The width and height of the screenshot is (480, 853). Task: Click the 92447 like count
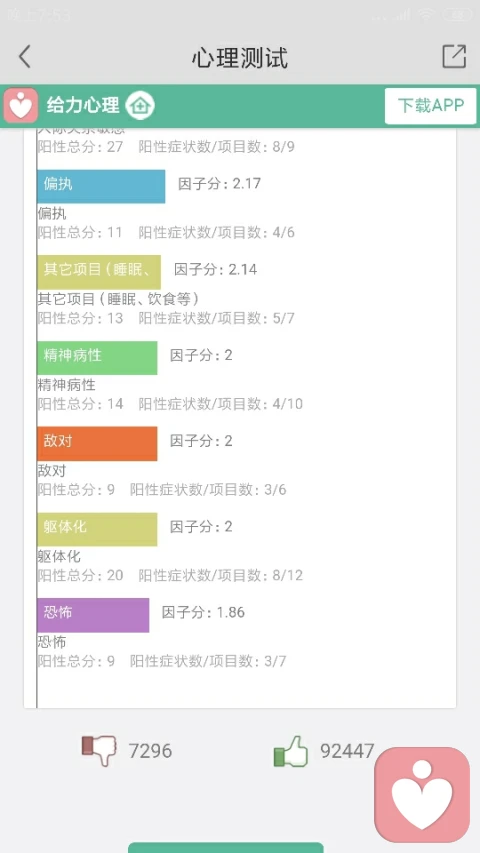click(347, 751)
